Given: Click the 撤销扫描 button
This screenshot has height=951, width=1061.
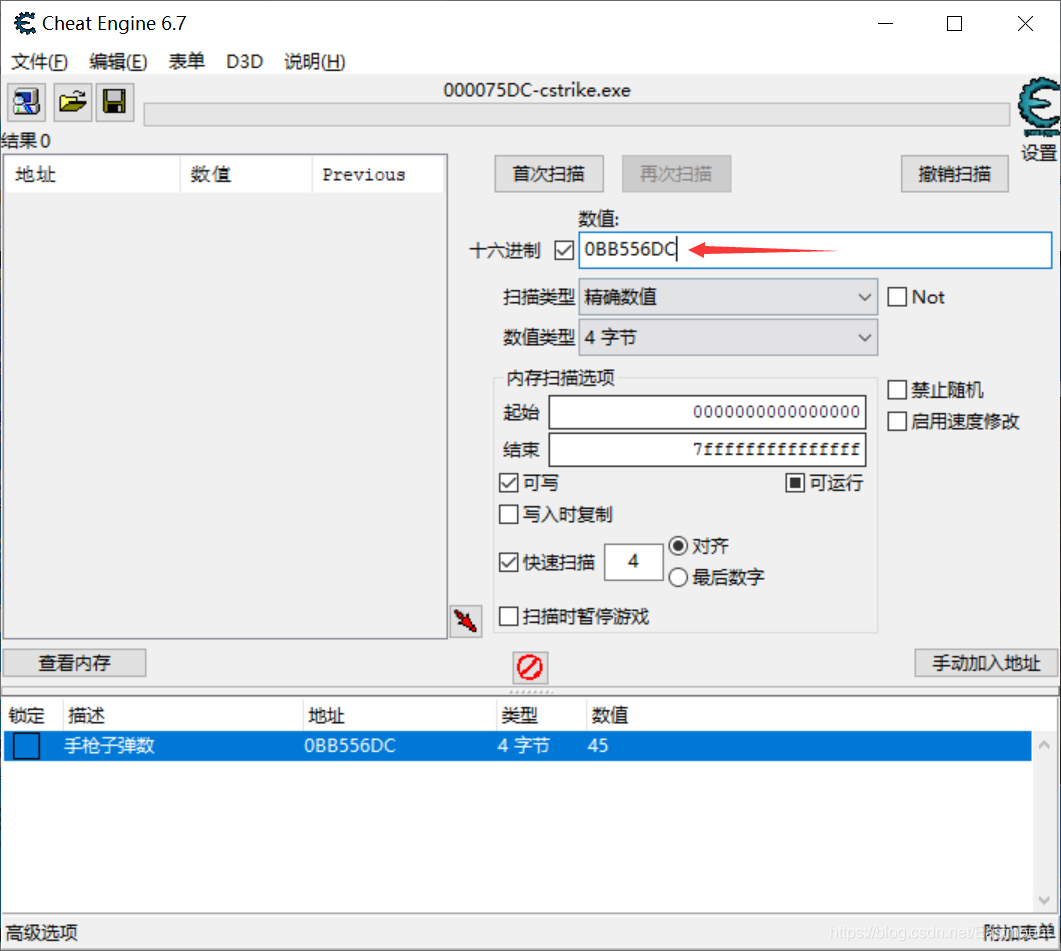Looking at the screenshot, I should tap(955, 174).
